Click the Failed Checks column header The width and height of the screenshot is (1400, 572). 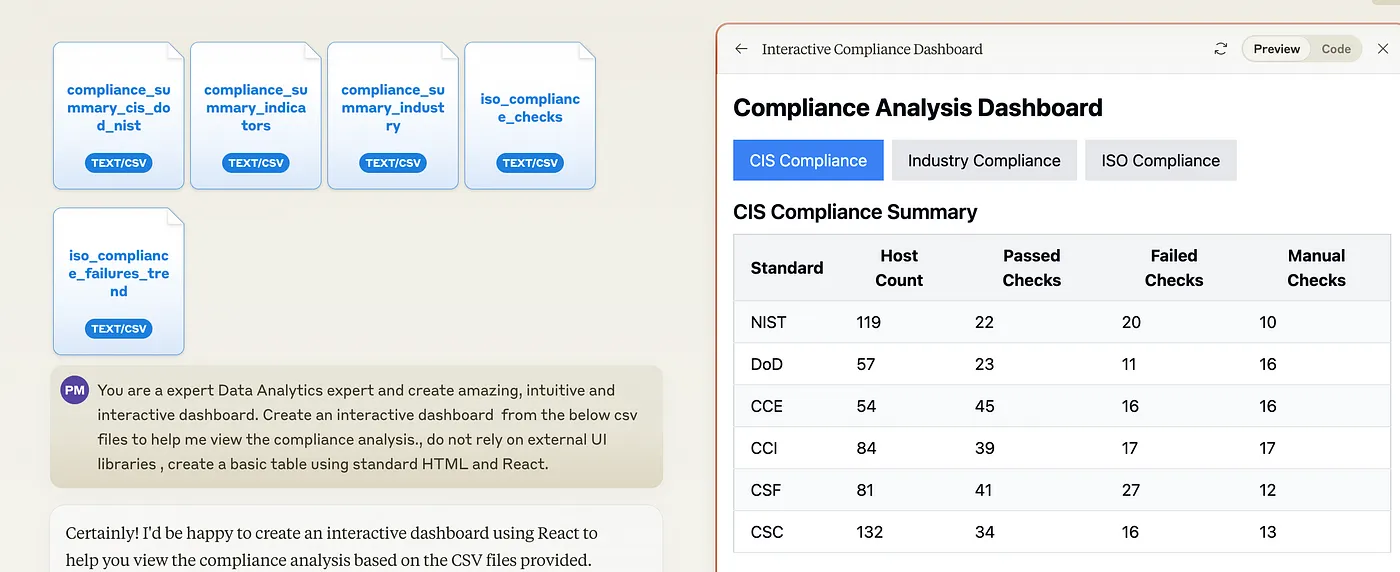coord(1173,268)
